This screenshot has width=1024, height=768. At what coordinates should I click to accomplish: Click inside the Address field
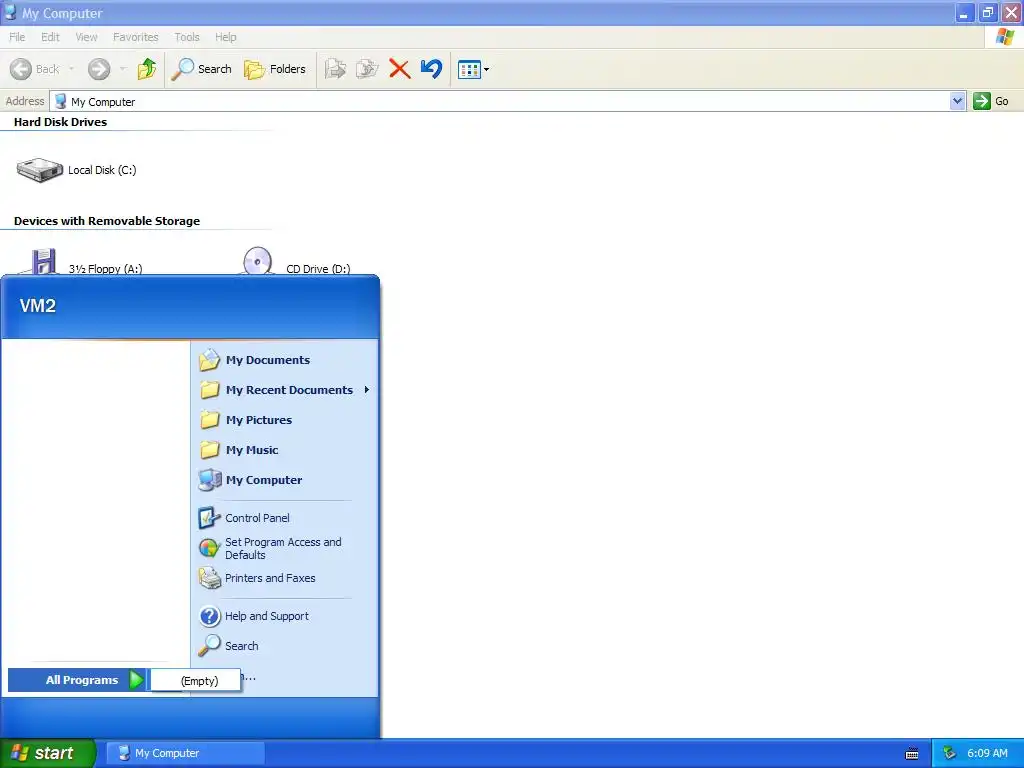(x=500, y=101)
